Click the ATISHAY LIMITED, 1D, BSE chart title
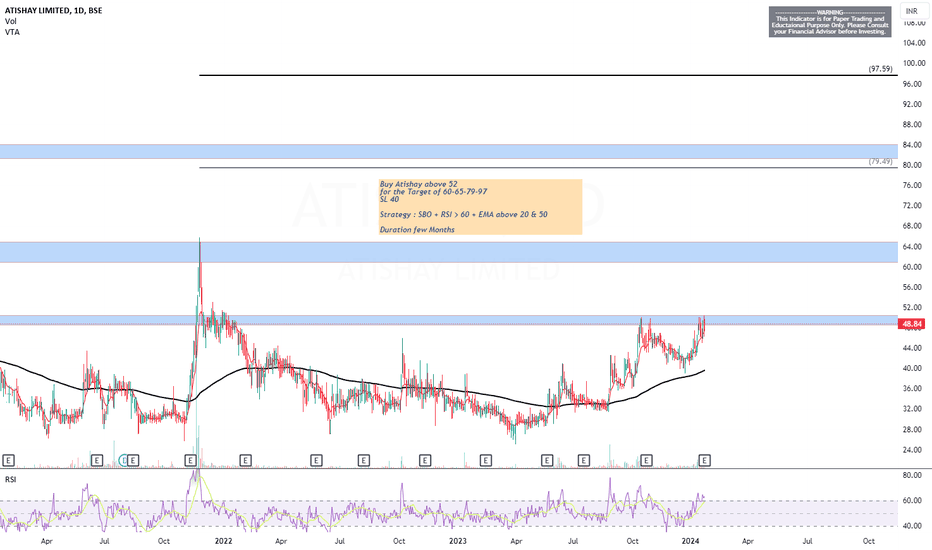The height and width of the screenshot is (550, 932). 53,11
